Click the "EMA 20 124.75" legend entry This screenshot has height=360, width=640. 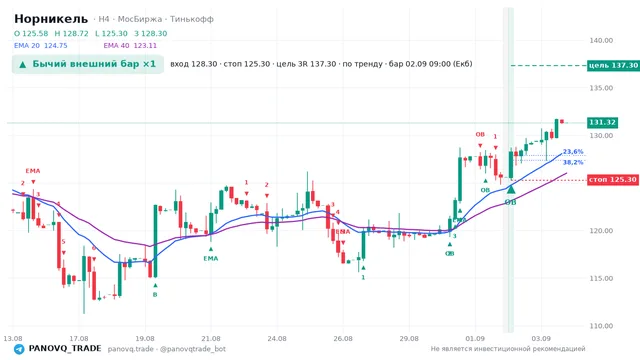pos(40,45)
